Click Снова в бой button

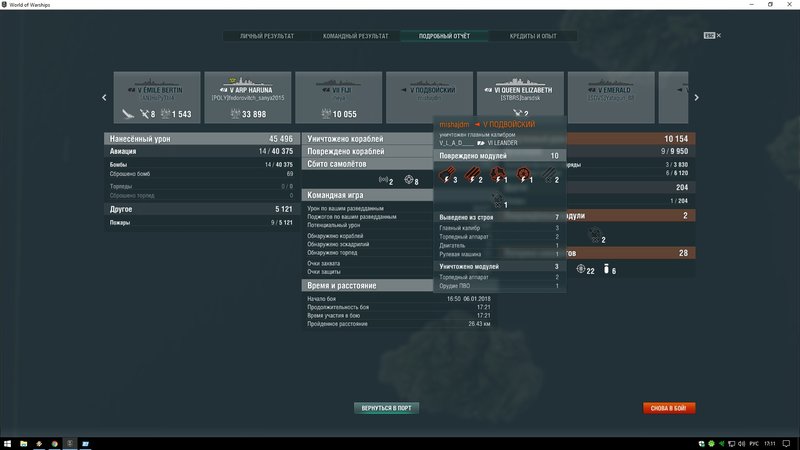pyautogui.click(x=669, y=408)
